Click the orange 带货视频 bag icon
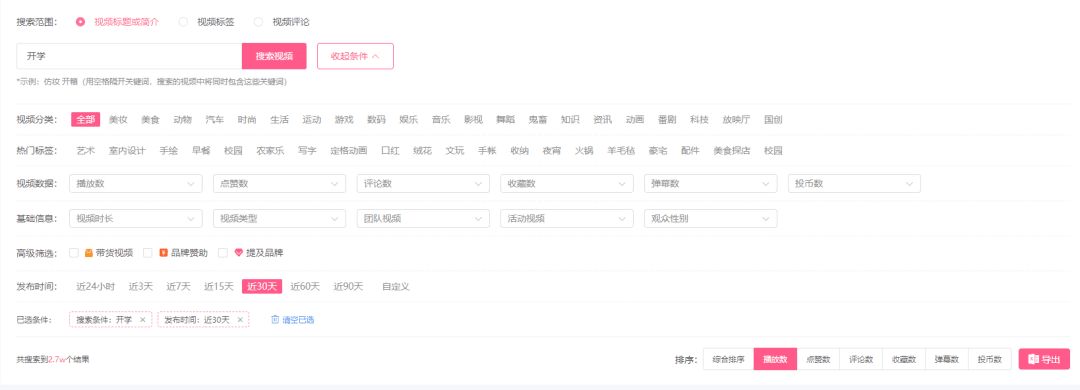The image size is (1080, 390). (89, 253)
